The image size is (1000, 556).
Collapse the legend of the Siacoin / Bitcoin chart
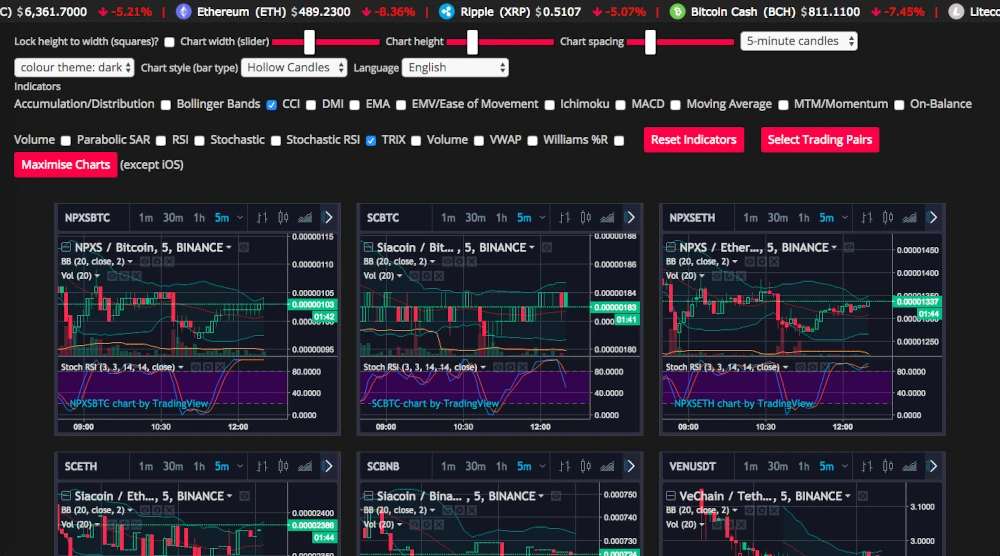(368, 247)
